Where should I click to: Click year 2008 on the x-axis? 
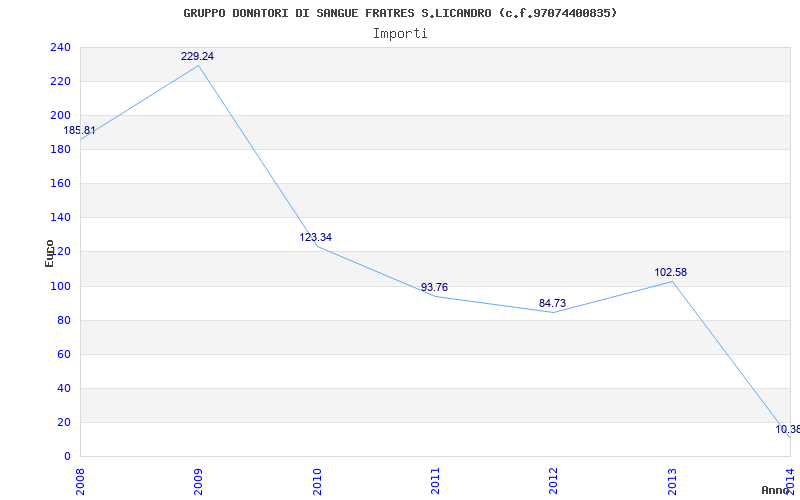[81, 481]
